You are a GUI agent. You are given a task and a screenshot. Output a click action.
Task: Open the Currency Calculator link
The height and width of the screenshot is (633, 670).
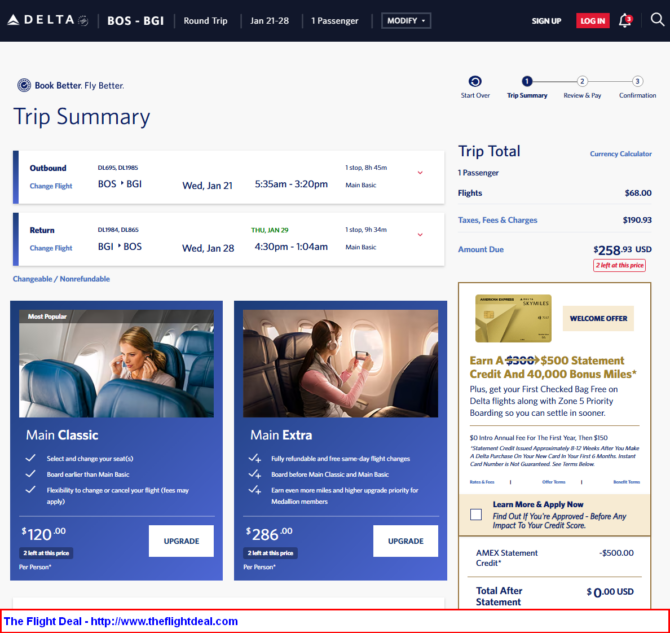tap(620, 154)
